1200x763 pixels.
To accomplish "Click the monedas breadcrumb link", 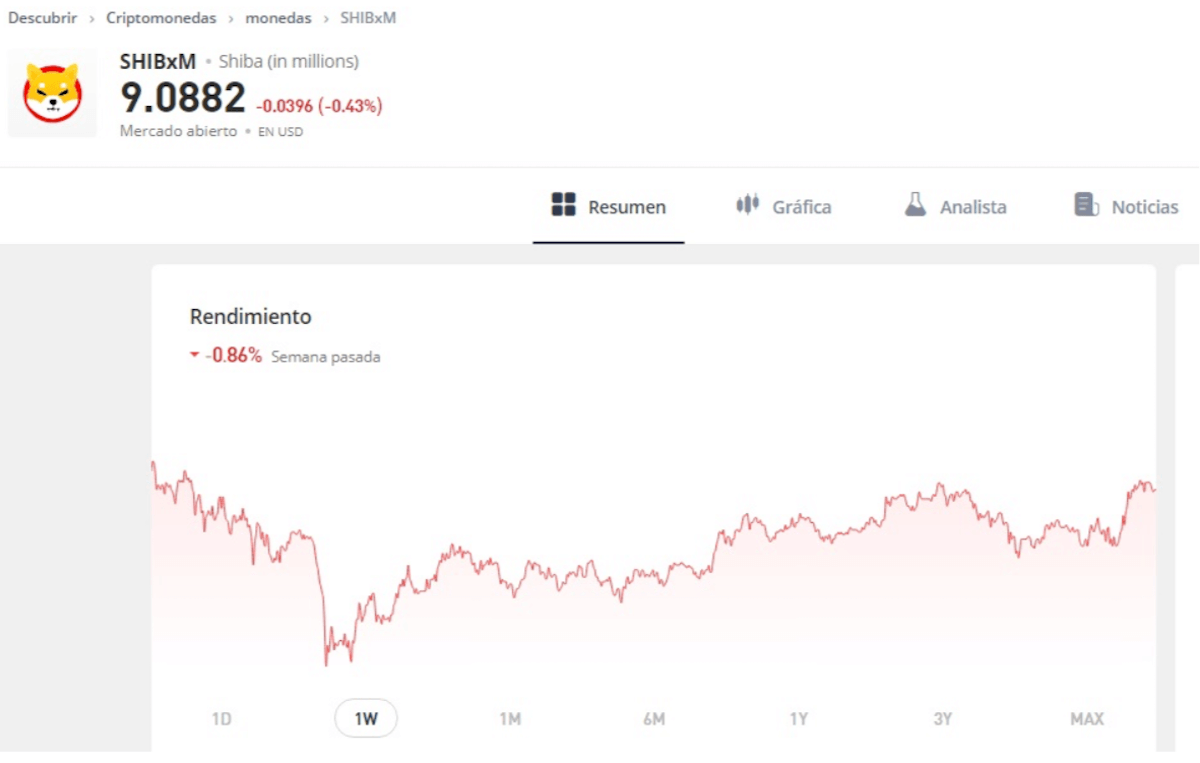I will (278, 17).
